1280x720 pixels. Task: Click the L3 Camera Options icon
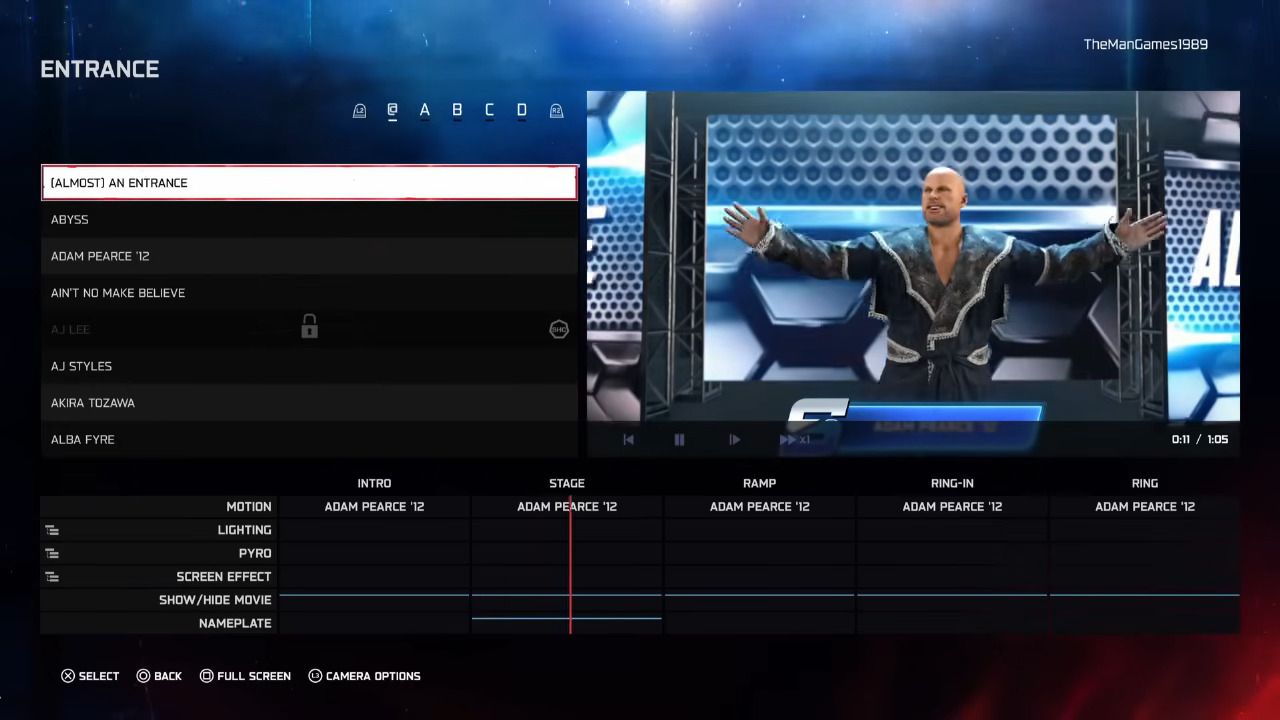[315, 676]
